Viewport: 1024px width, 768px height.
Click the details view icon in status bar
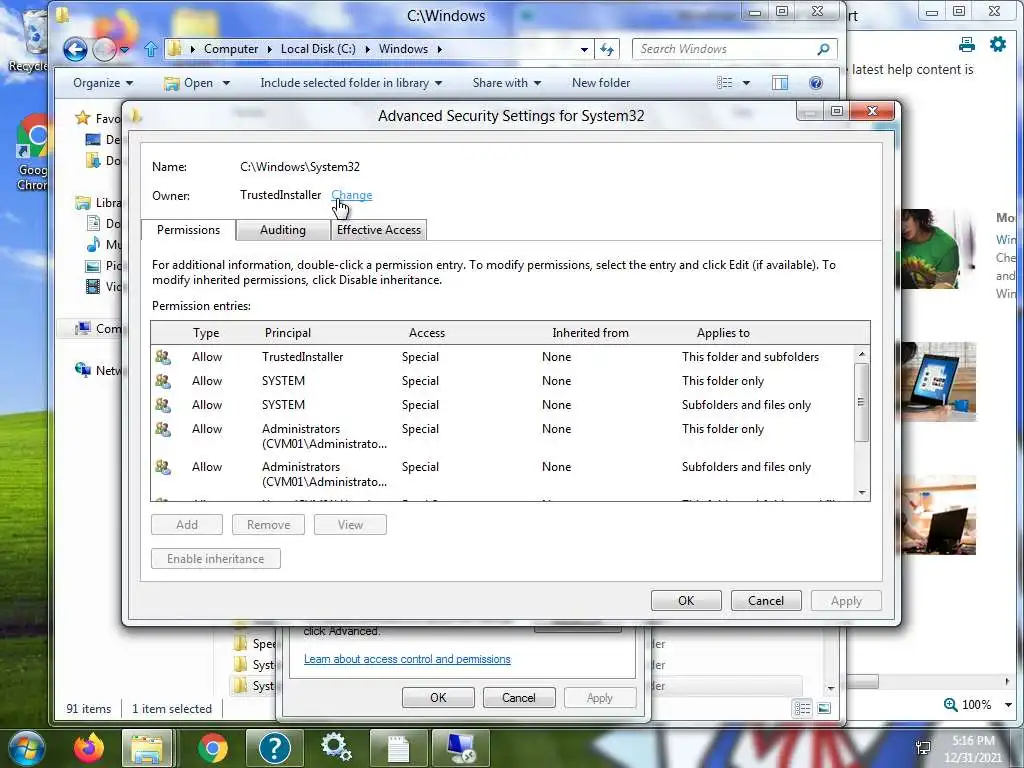pyautogui.click(x=803, y=709)
